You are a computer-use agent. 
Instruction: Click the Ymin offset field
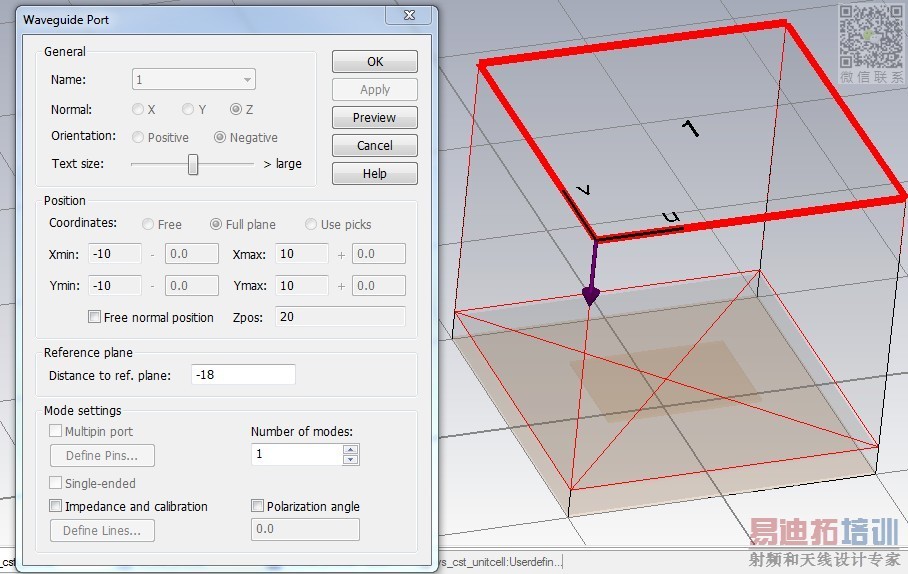192,286
